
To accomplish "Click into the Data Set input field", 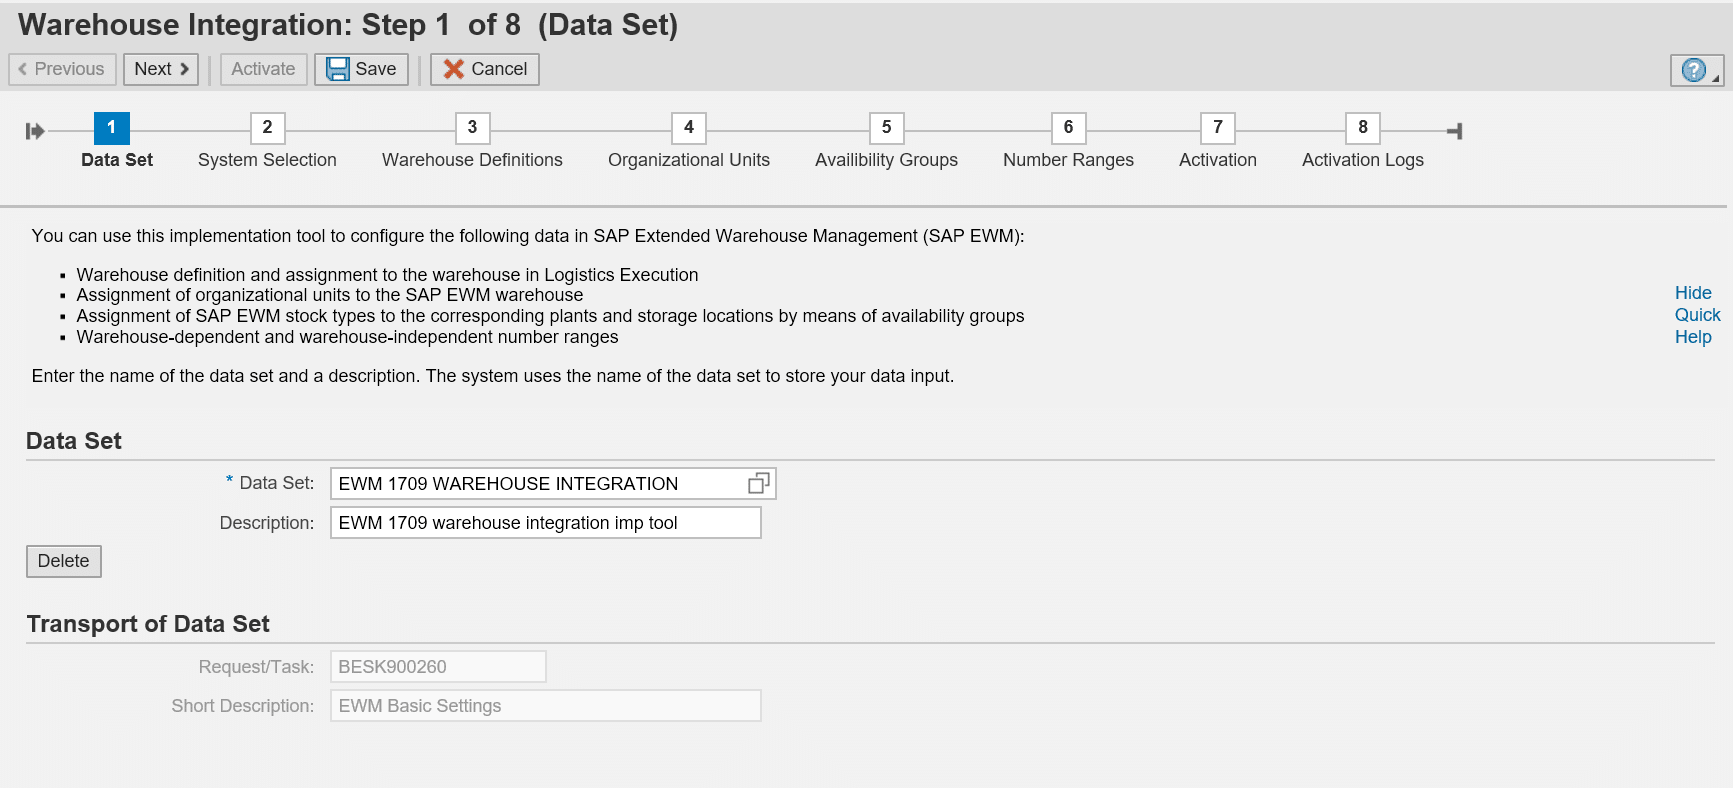I will click(x=538, y=484).
